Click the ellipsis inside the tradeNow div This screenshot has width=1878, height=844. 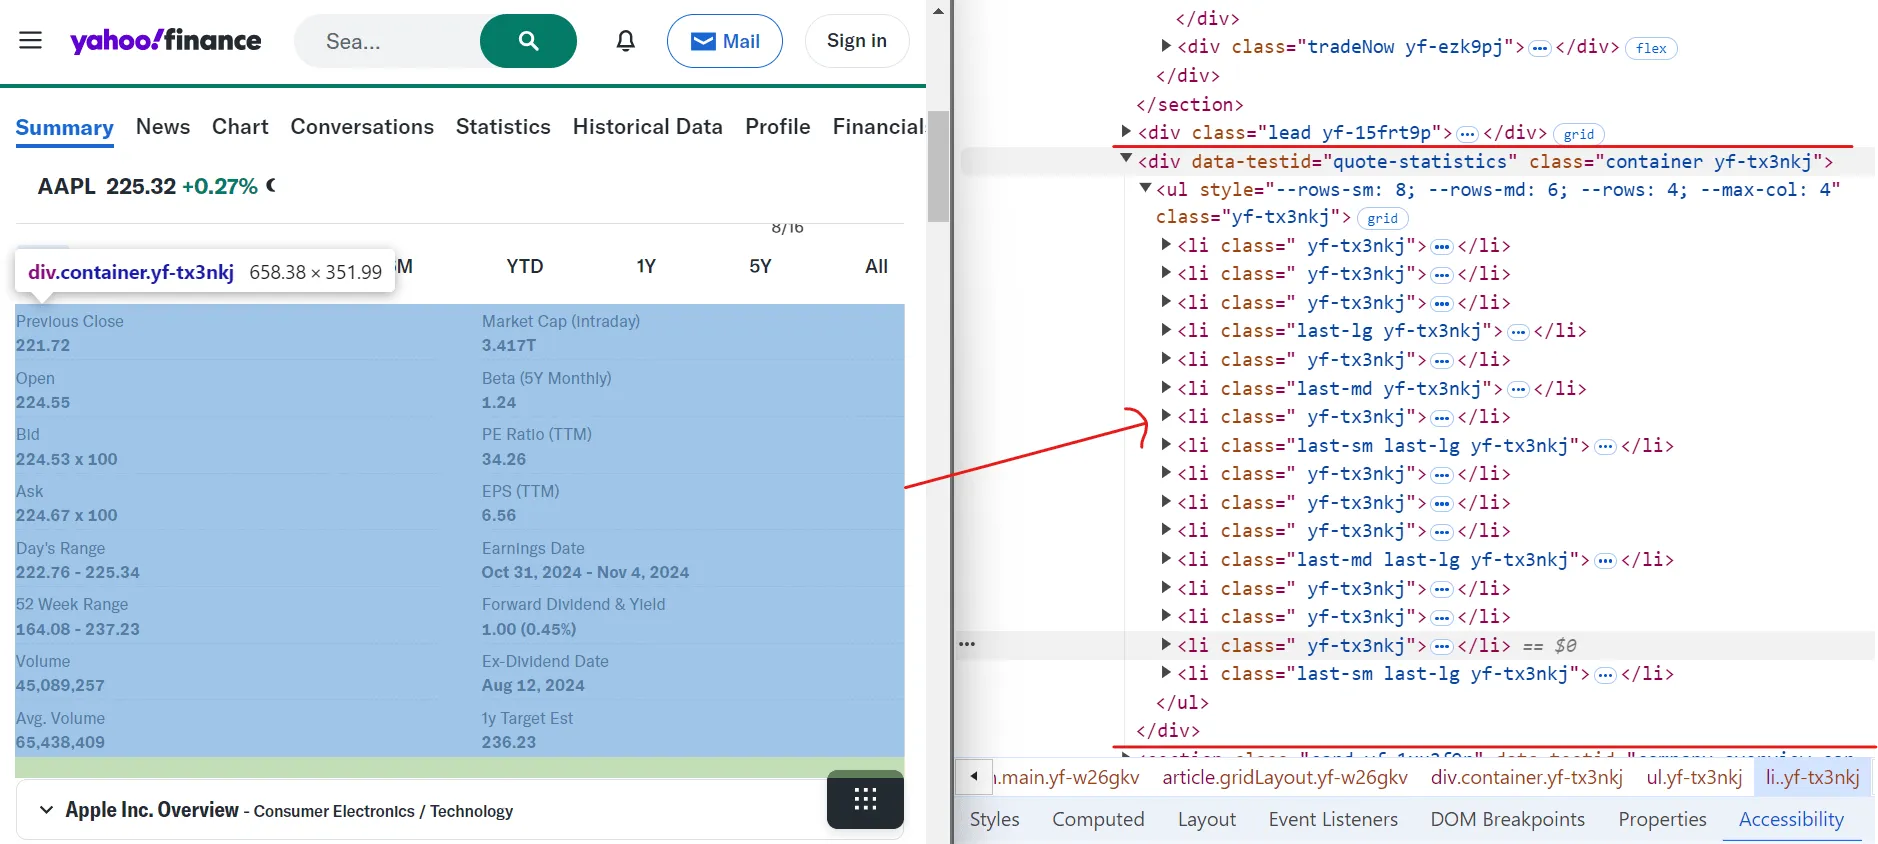pyautogui.click(x=1540, y=48)
